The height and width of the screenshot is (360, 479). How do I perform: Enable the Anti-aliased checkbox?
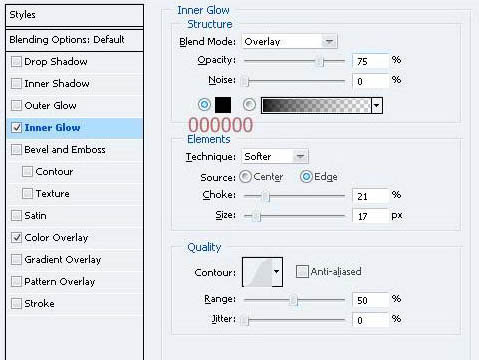pos(302,271)
